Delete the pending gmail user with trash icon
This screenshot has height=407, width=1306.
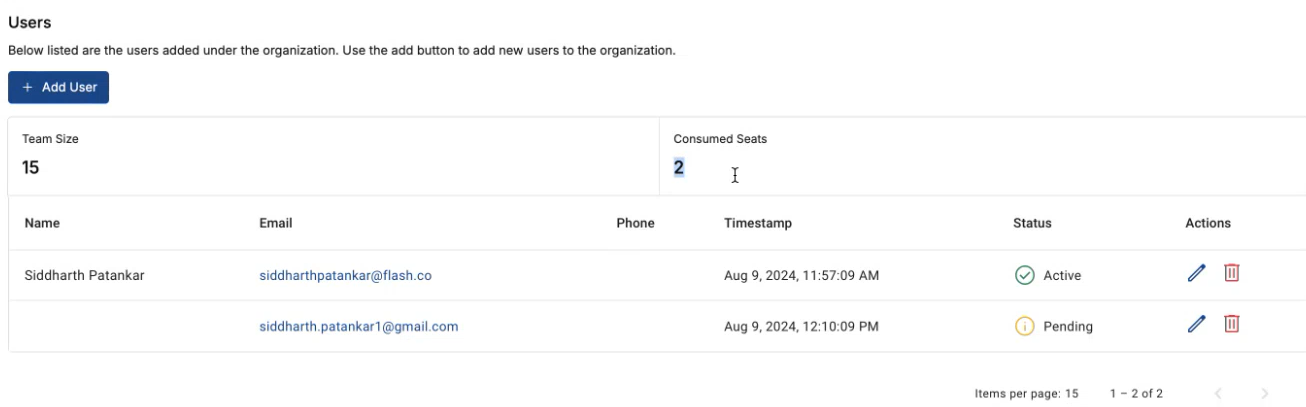[x=1232, y=323]
